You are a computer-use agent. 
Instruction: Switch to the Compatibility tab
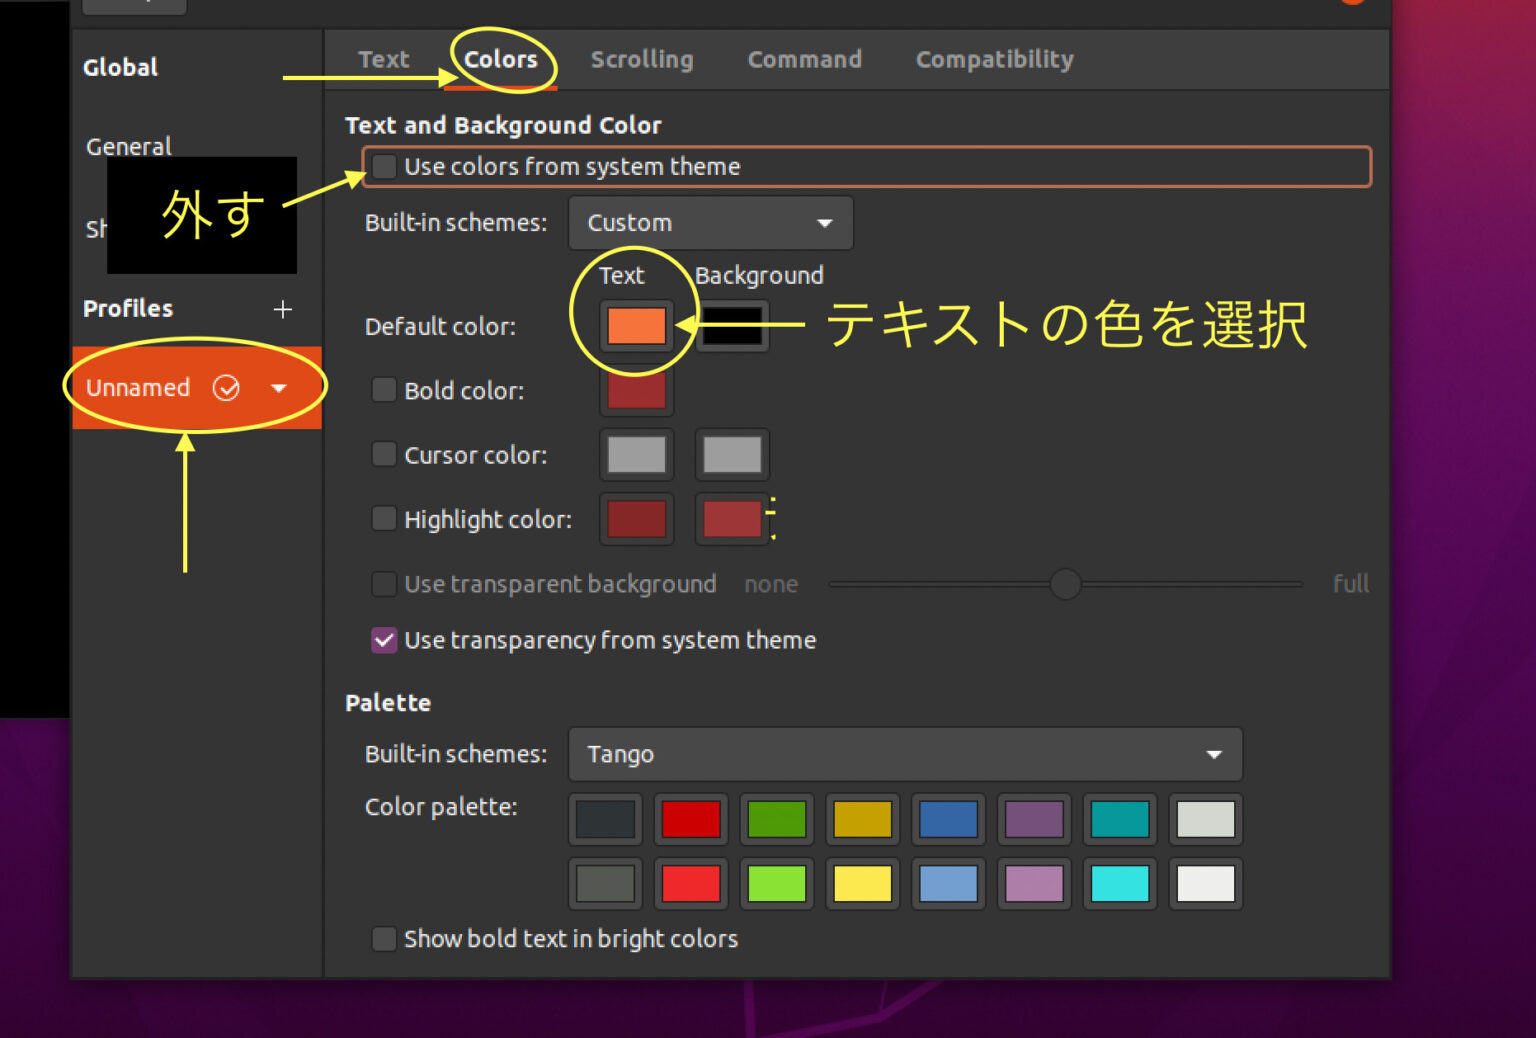tap(994, 59)
